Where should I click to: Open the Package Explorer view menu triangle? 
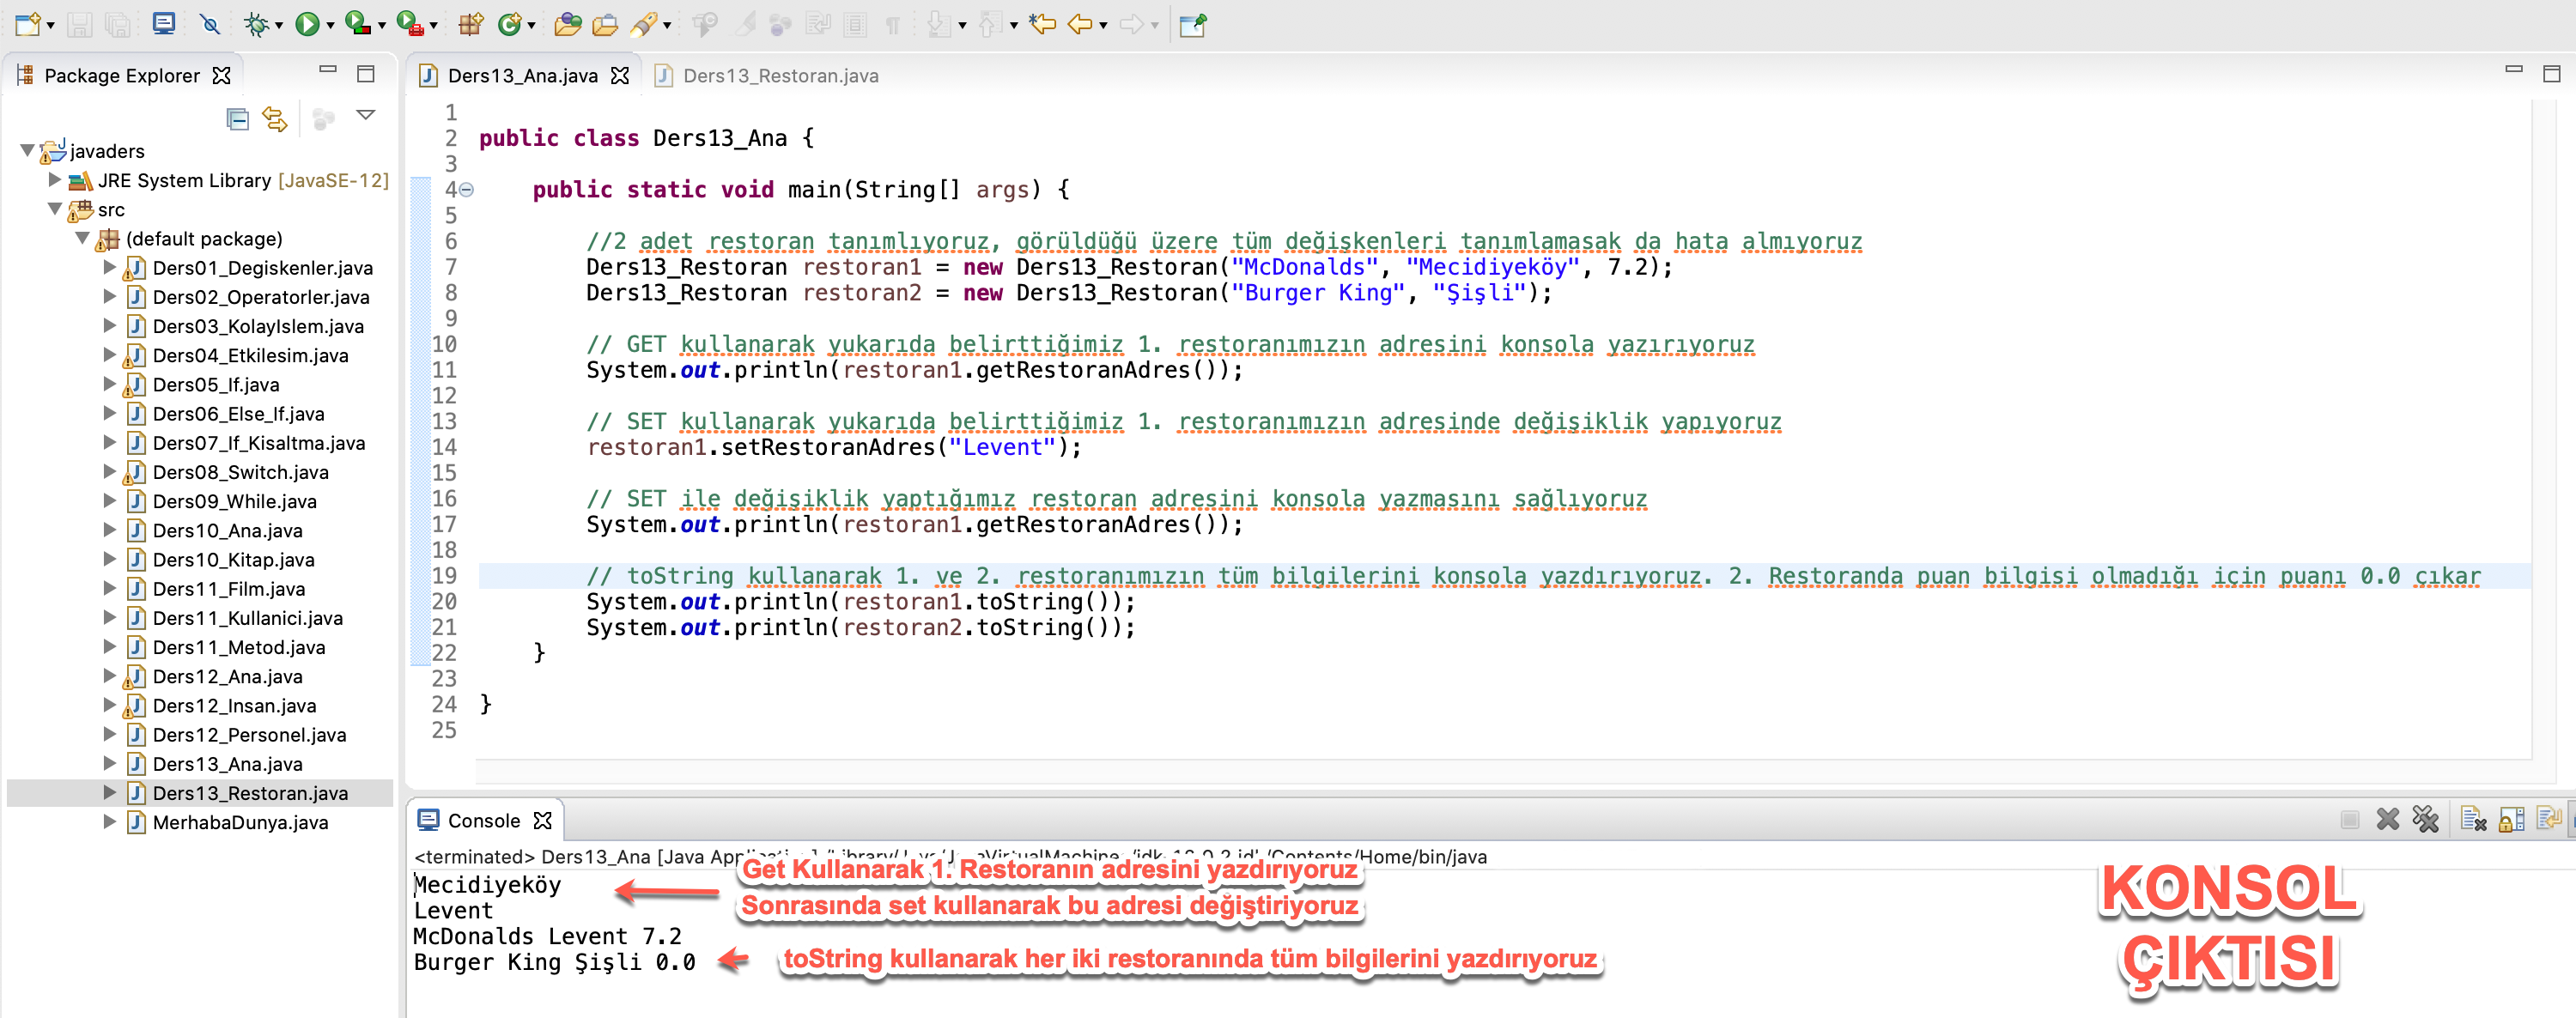(x=366, y=116)
